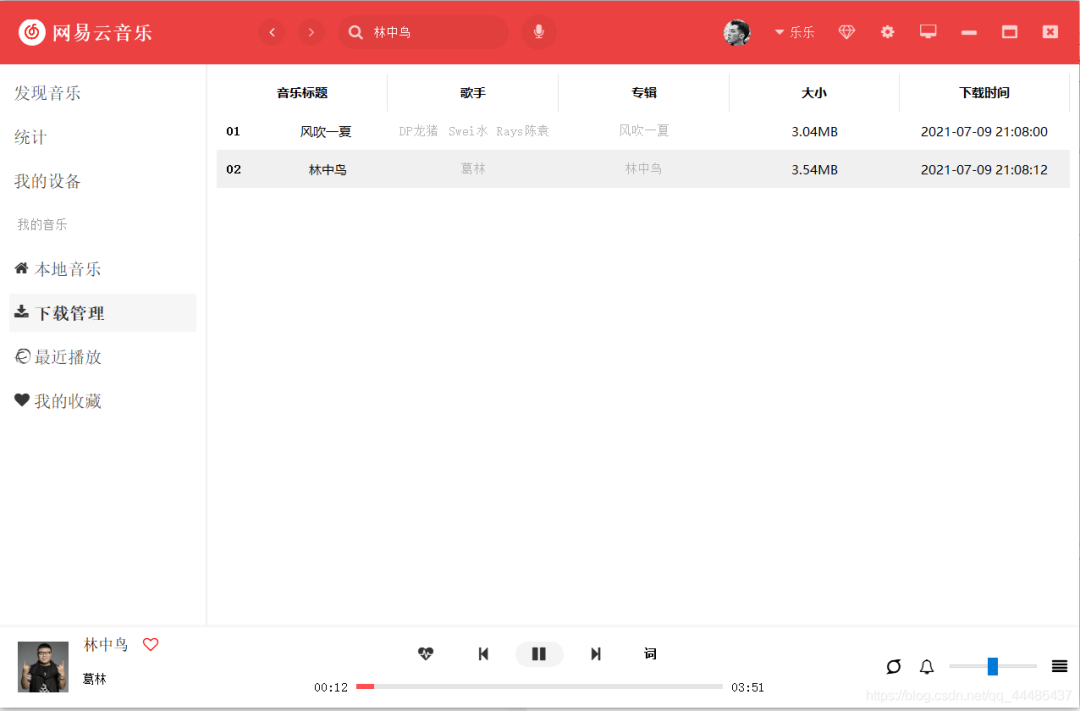The height and width of the screenshot is (711, 1080).
Task: Click the 音乐标题 column header
Action: 302,93
